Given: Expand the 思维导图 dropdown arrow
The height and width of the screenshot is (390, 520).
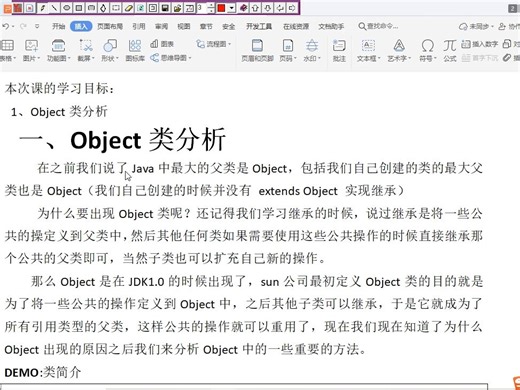Looking at the screenshot, I should click(x=190, y=58).
